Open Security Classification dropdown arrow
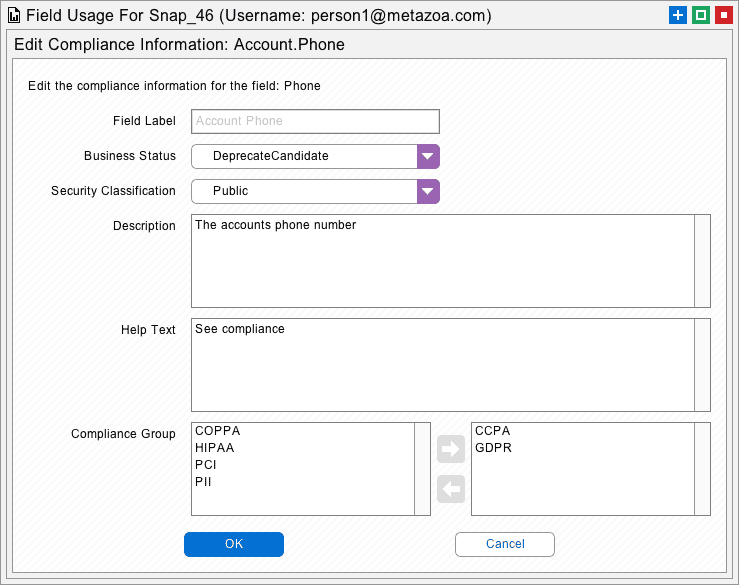 coord(428,191)
